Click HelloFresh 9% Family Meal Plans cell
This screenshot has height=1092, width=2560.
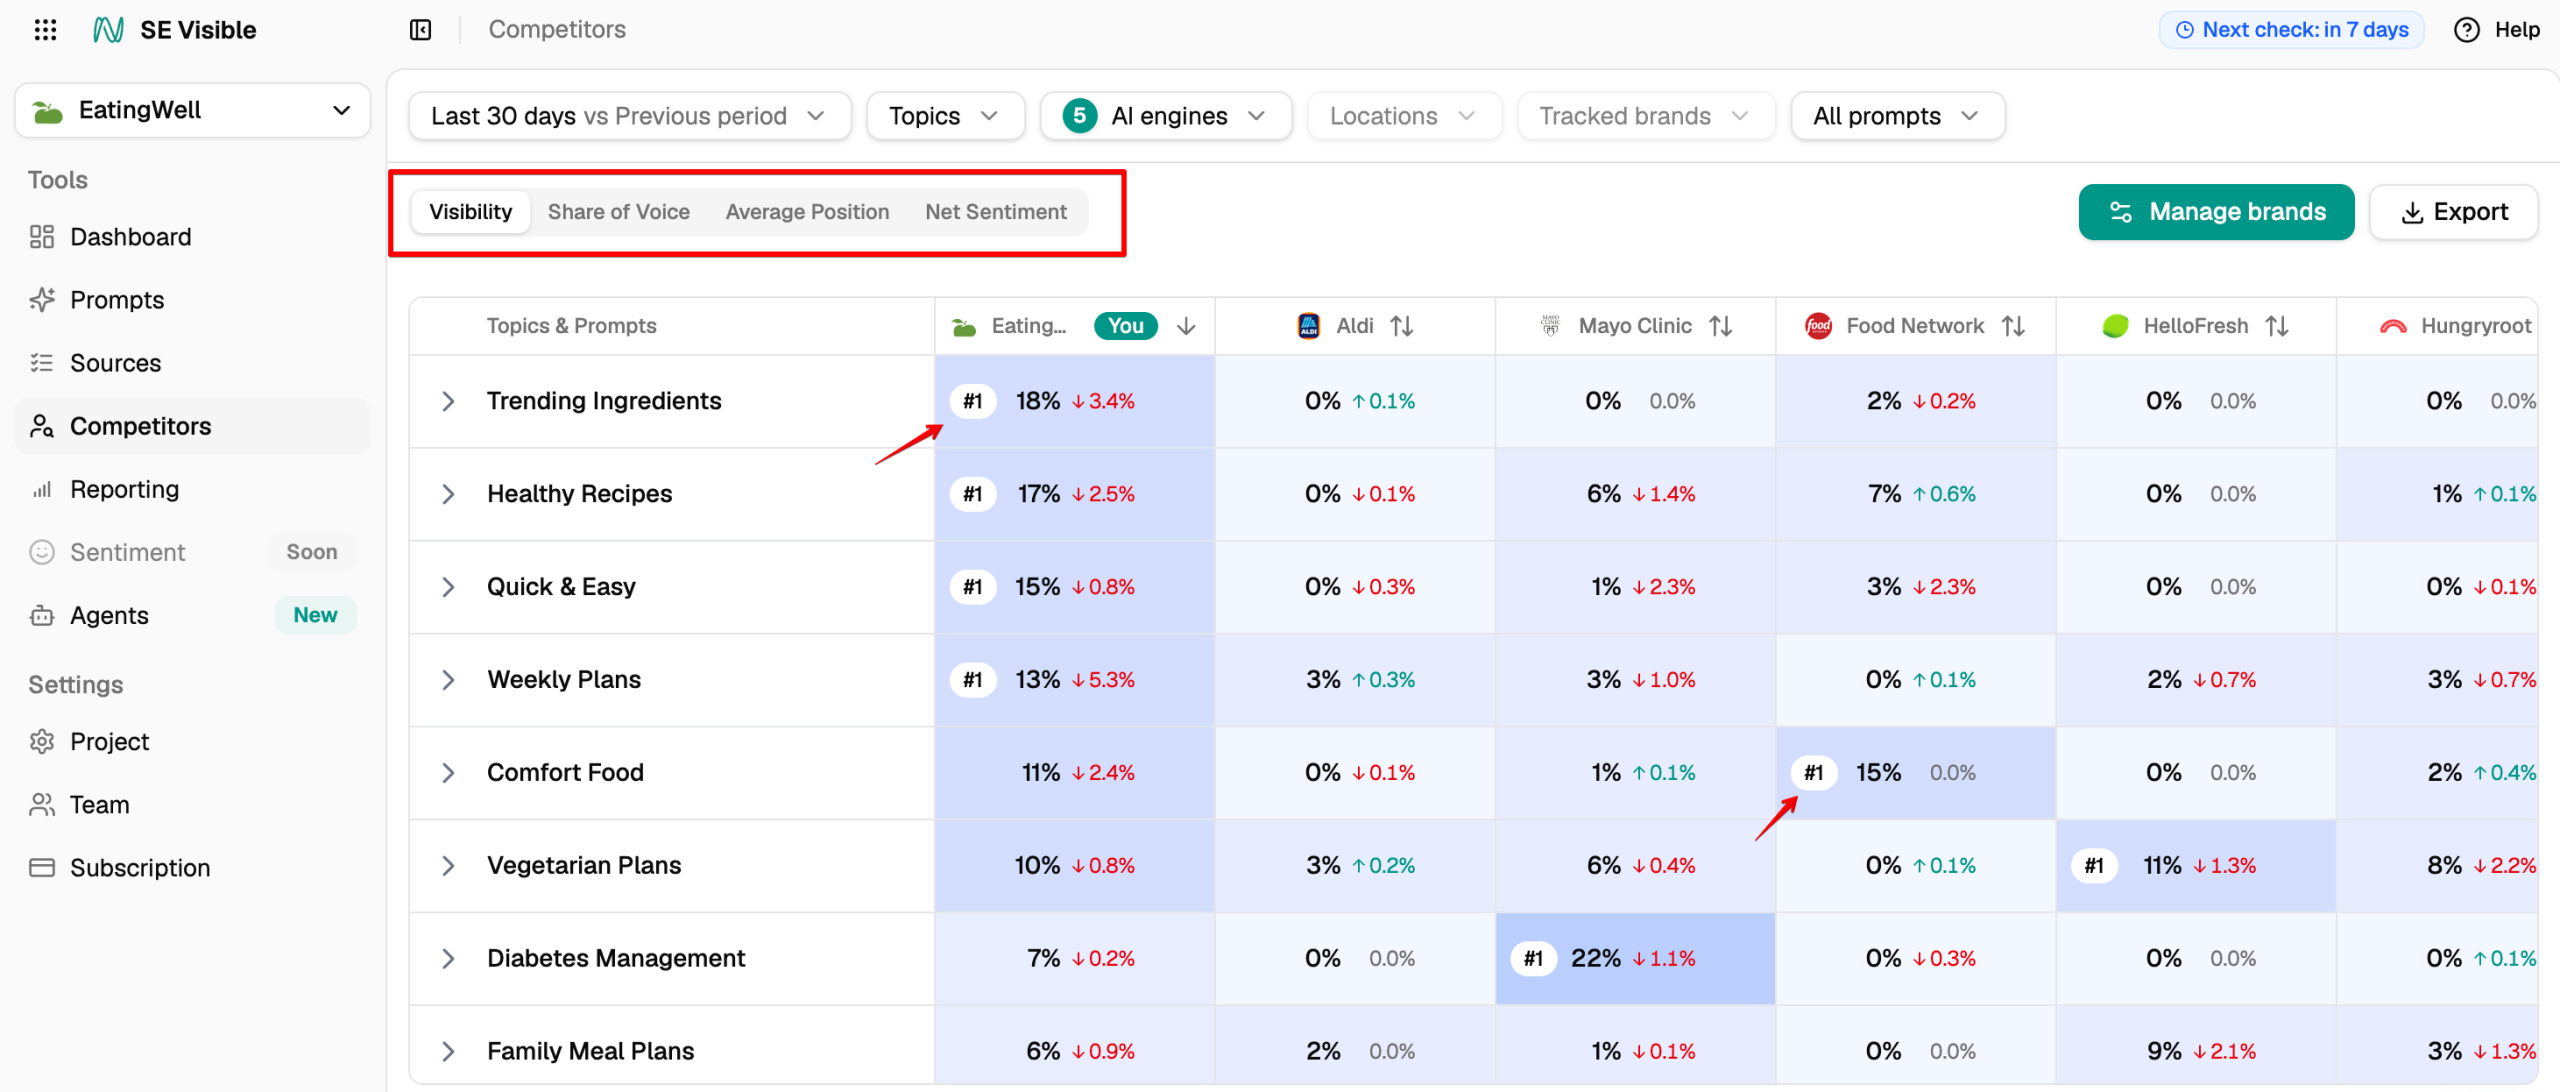(x=2196, y=1051)
